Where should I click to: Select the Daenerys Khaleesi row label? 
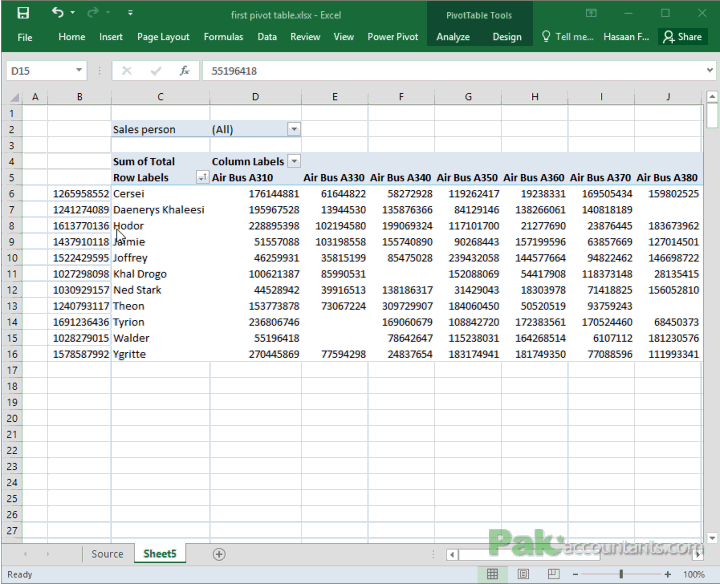point(158,210)
